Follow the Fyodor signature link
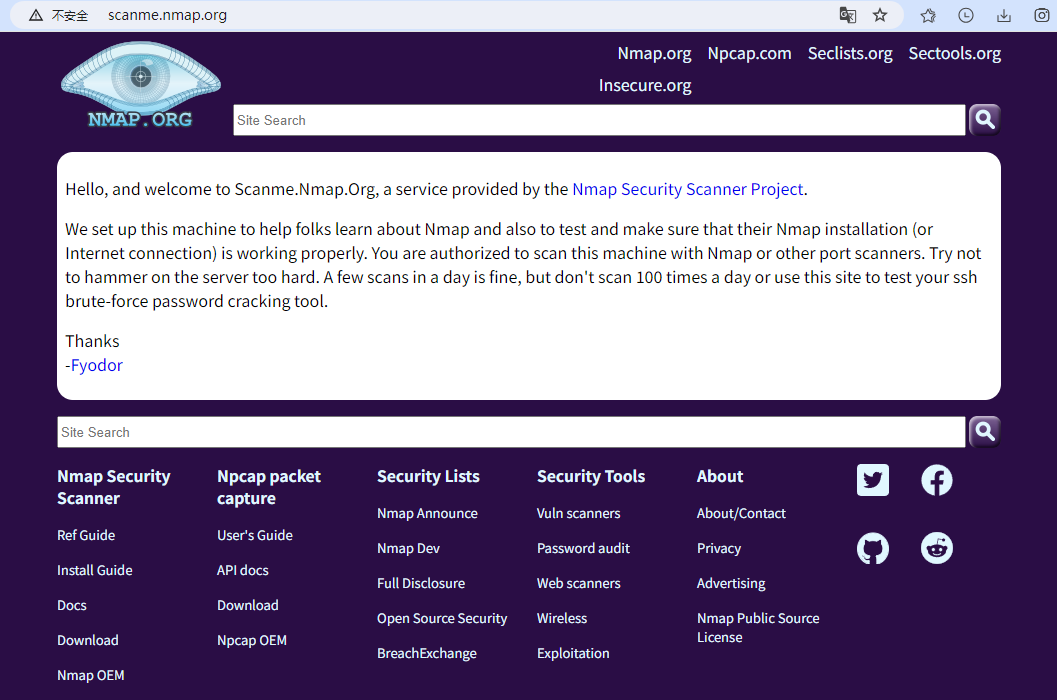The image size is (1057, 700). [x=96, y=366]
